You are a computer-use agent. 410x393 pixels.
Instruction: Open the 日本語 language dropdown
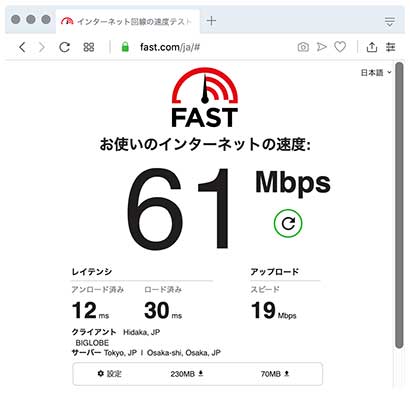[376, 72]
